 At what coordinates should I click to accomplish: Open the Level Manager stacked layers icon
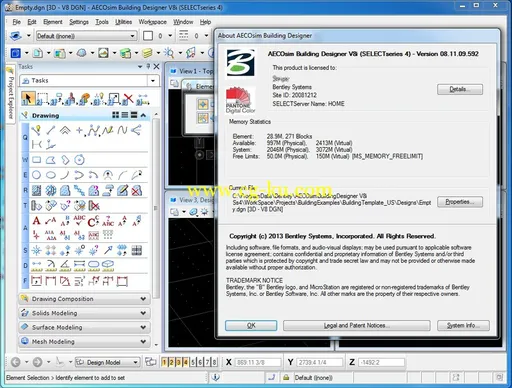coord(147,53)
